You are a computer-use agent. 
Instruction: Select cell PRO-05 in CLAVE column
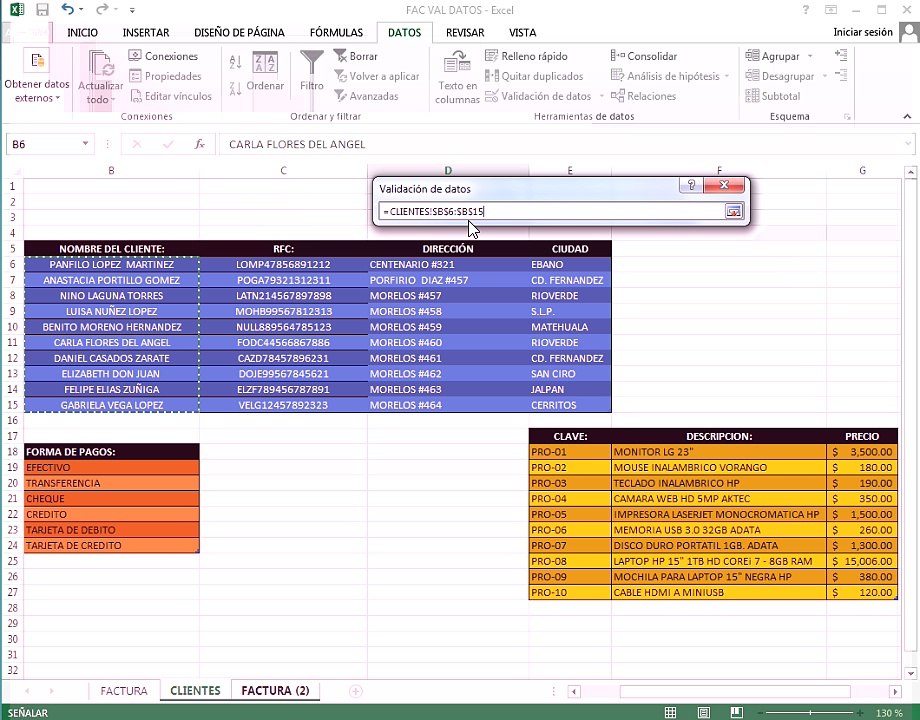coord(569,515)
